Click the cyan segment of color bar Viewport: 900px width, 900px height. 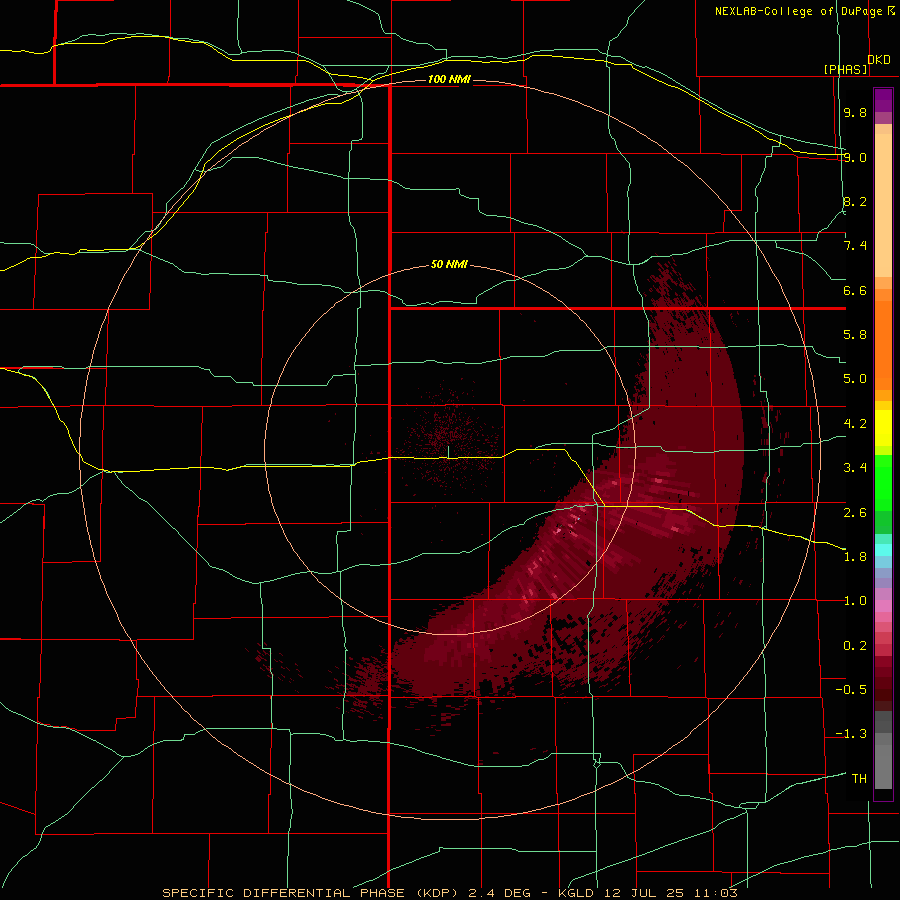tap(883, 549)
